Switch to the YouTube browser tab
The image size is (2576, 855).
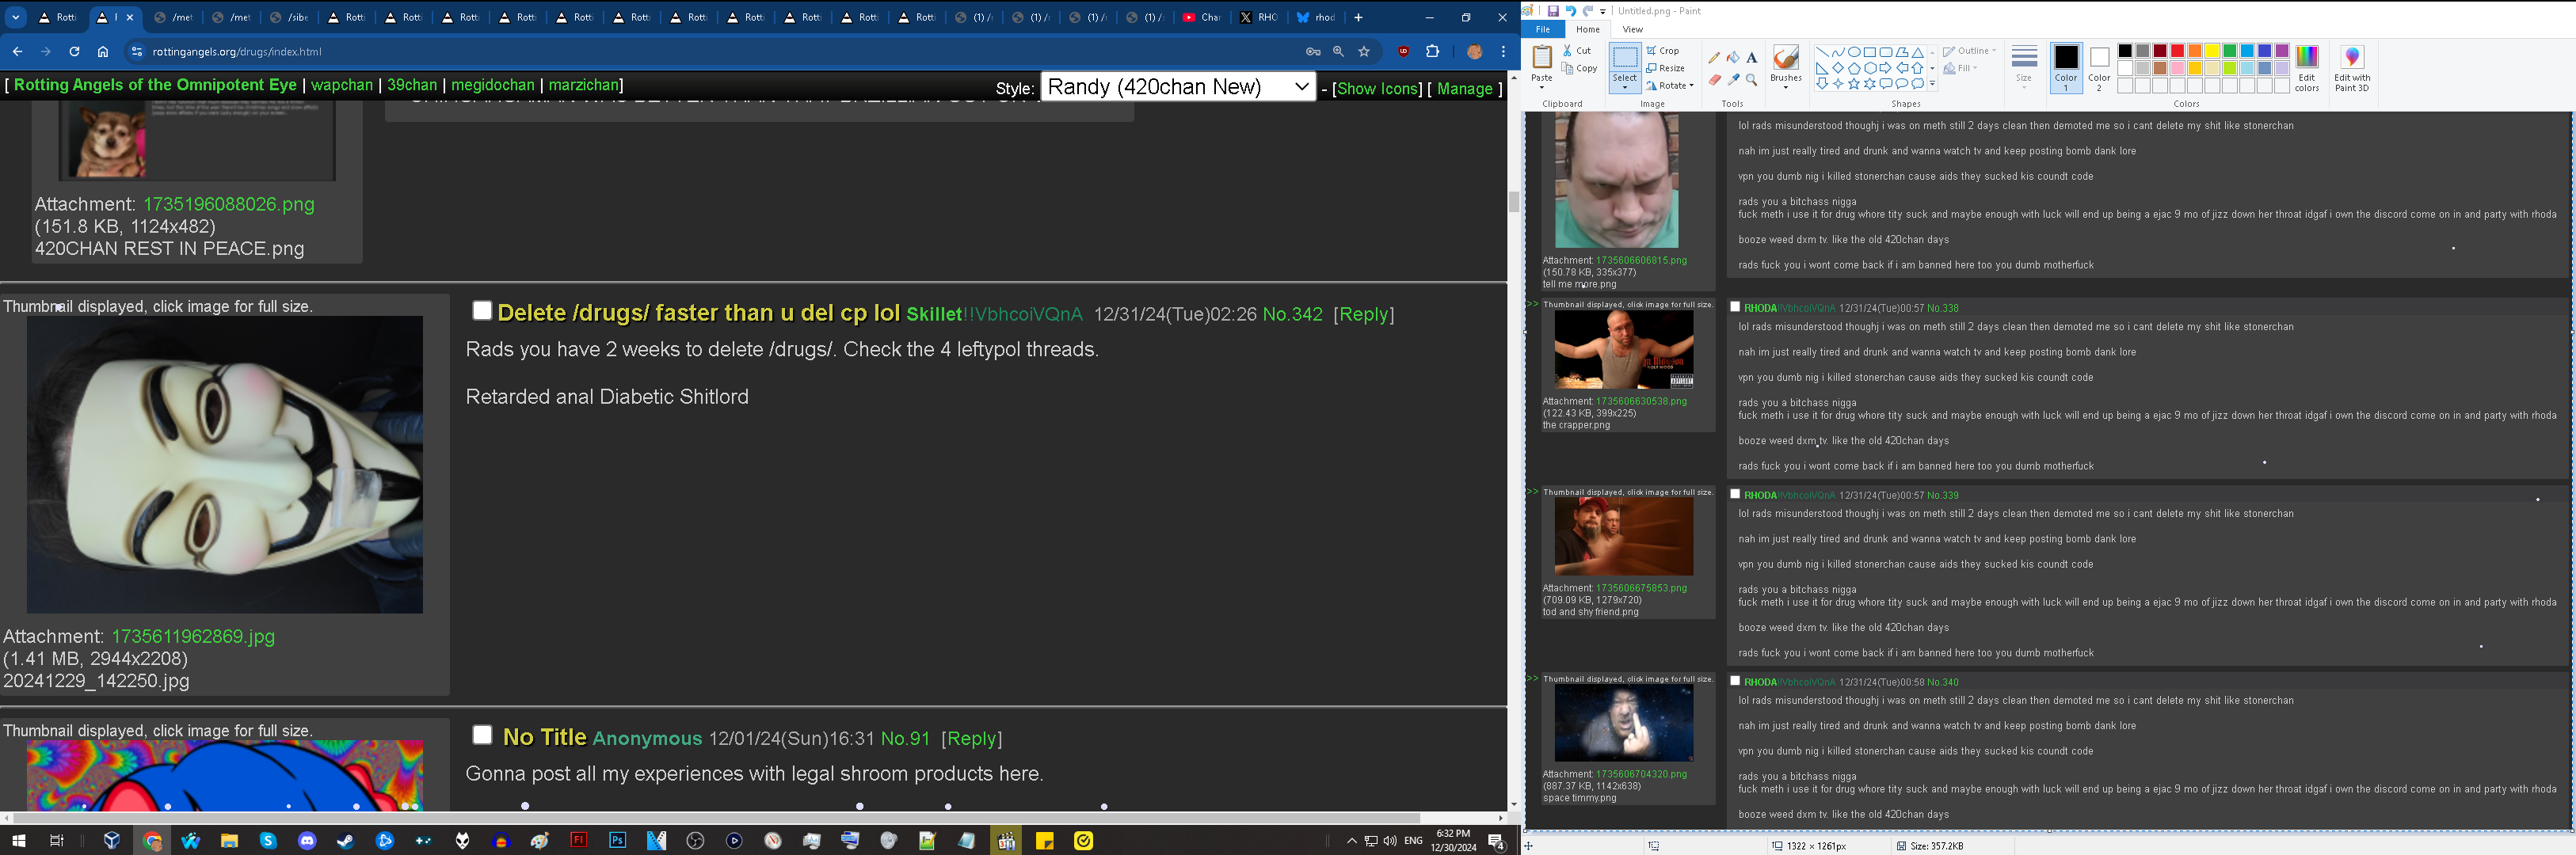[1201, 17]
